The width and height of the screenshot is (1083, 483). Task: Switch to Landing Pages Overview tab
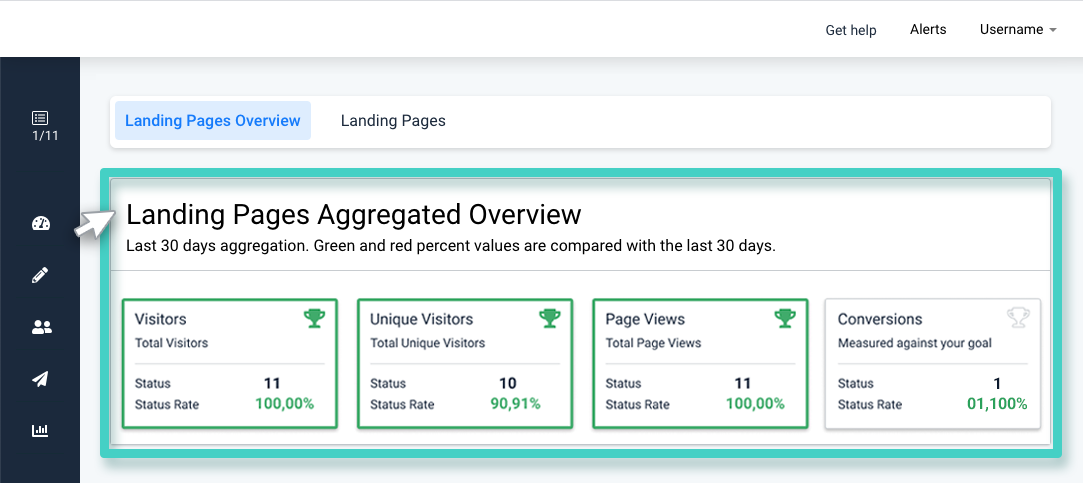point(213,121)
